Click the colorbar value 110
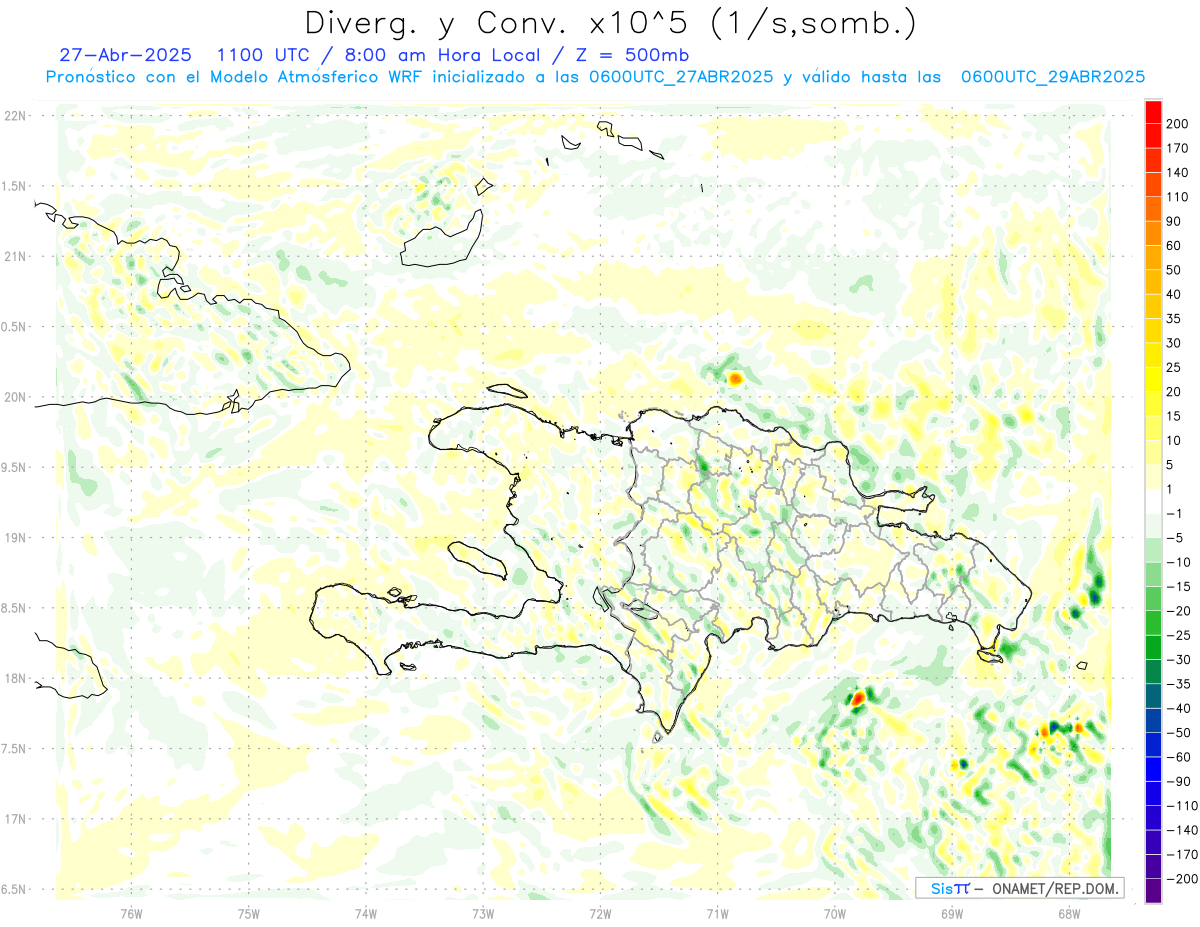Viewport: 1200px width, 927px height. tap(1177, 197)
